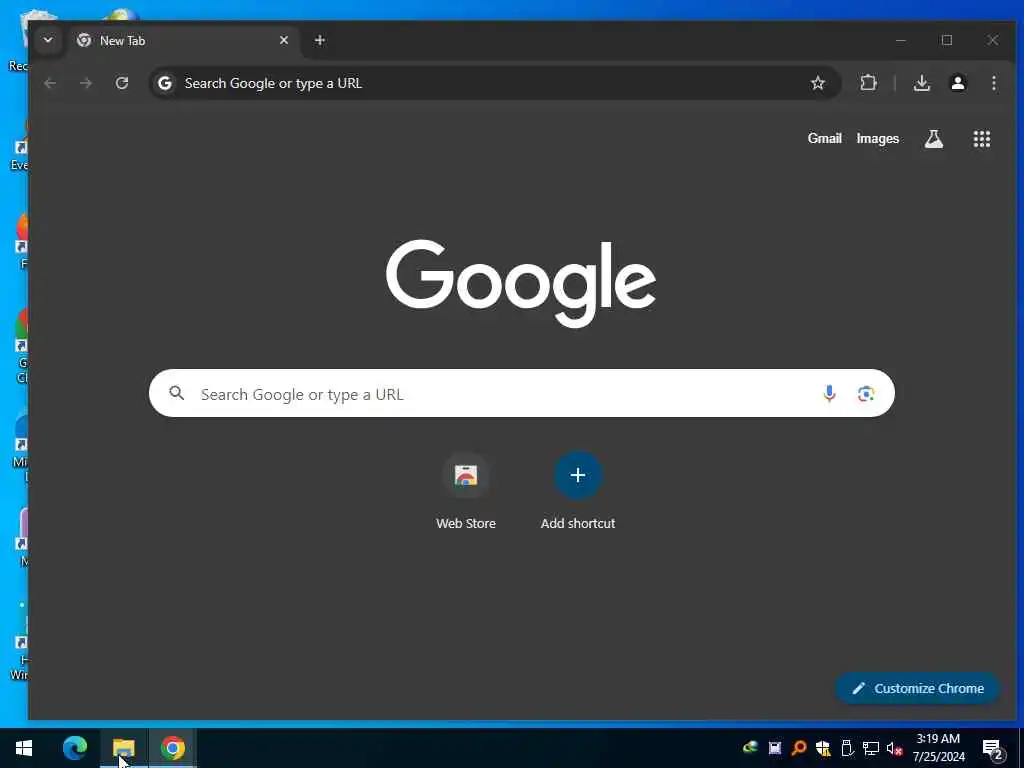This screenshot has width=1024, height=768.
Task: Open the Downloads icon in toolbar
Action: 921,83
